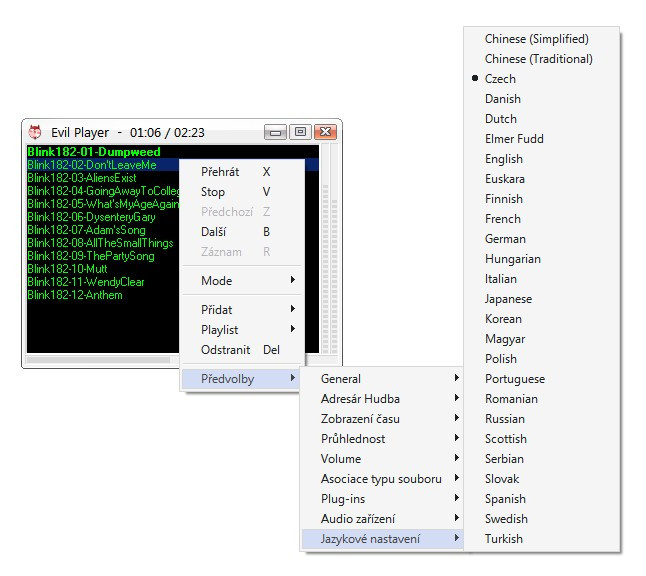Switch language to Danish
This screenshot has height=576, width=646.
coord(542,99)
